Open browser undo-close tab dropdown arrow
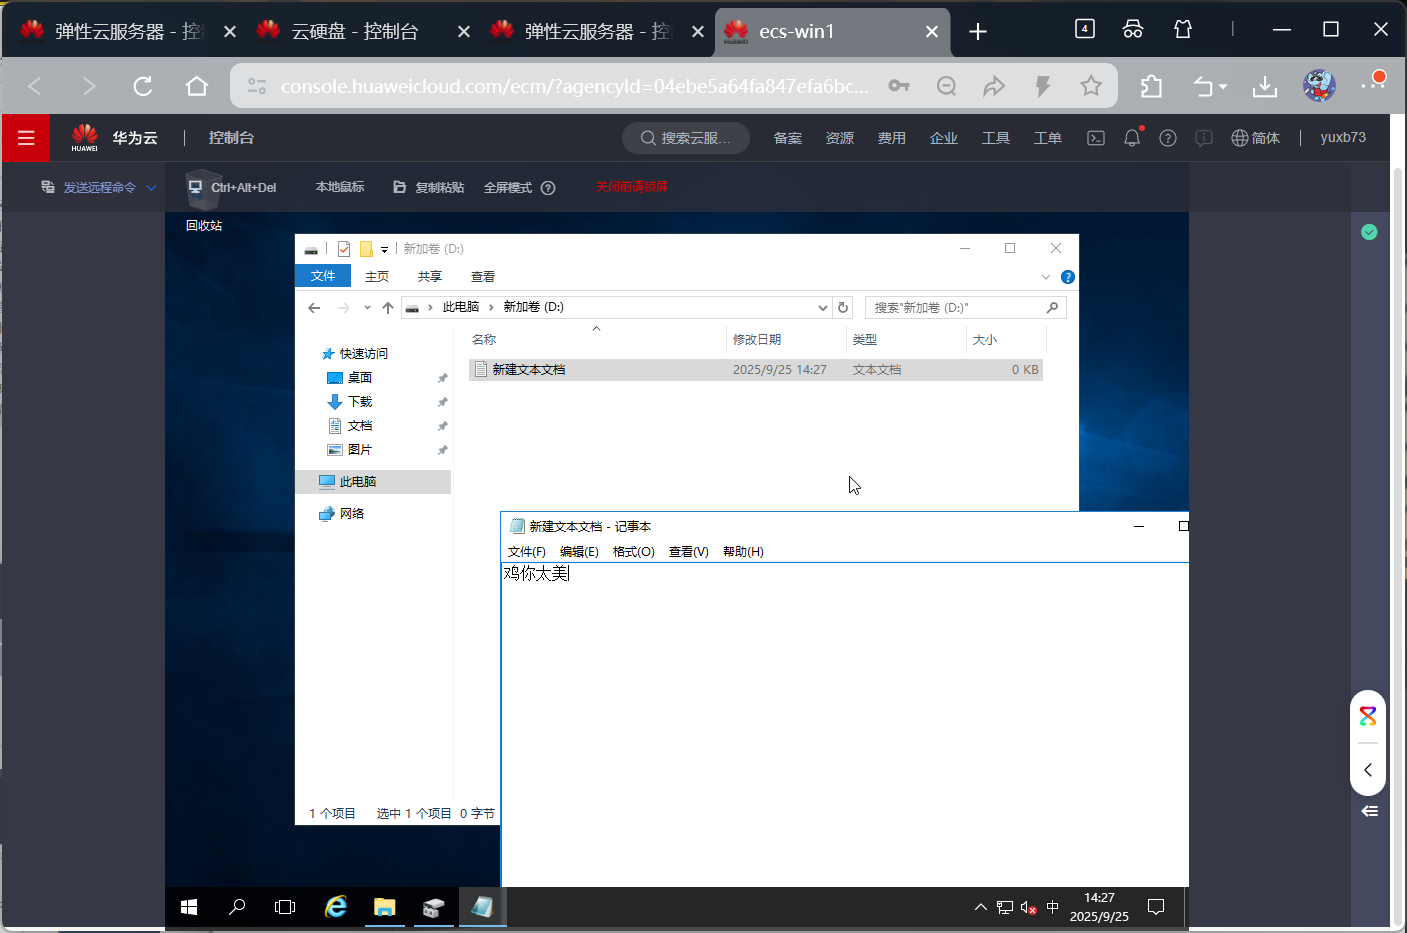The width and height of the screenshot is (1407, 933). point(1223,87)
